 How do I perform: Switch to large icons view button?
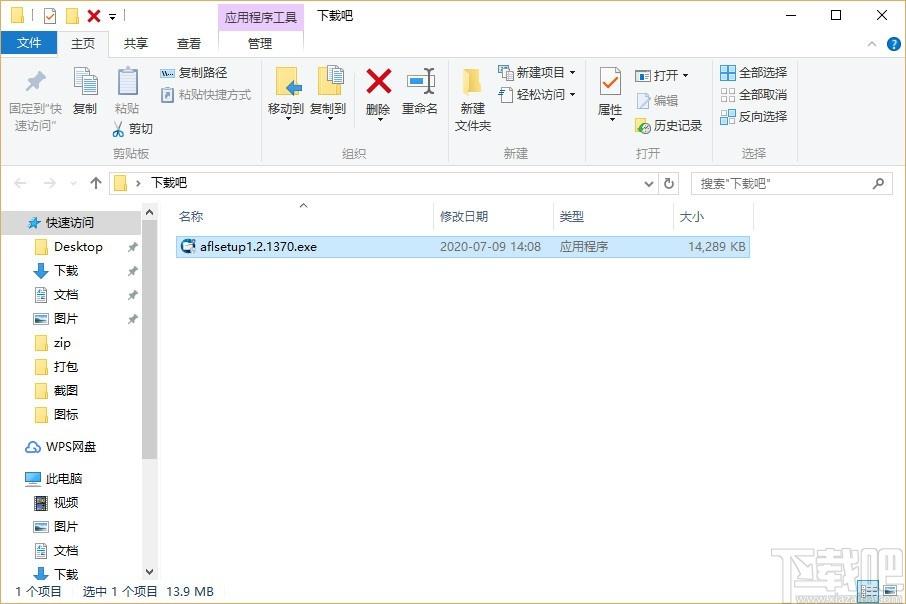[890, 590]
